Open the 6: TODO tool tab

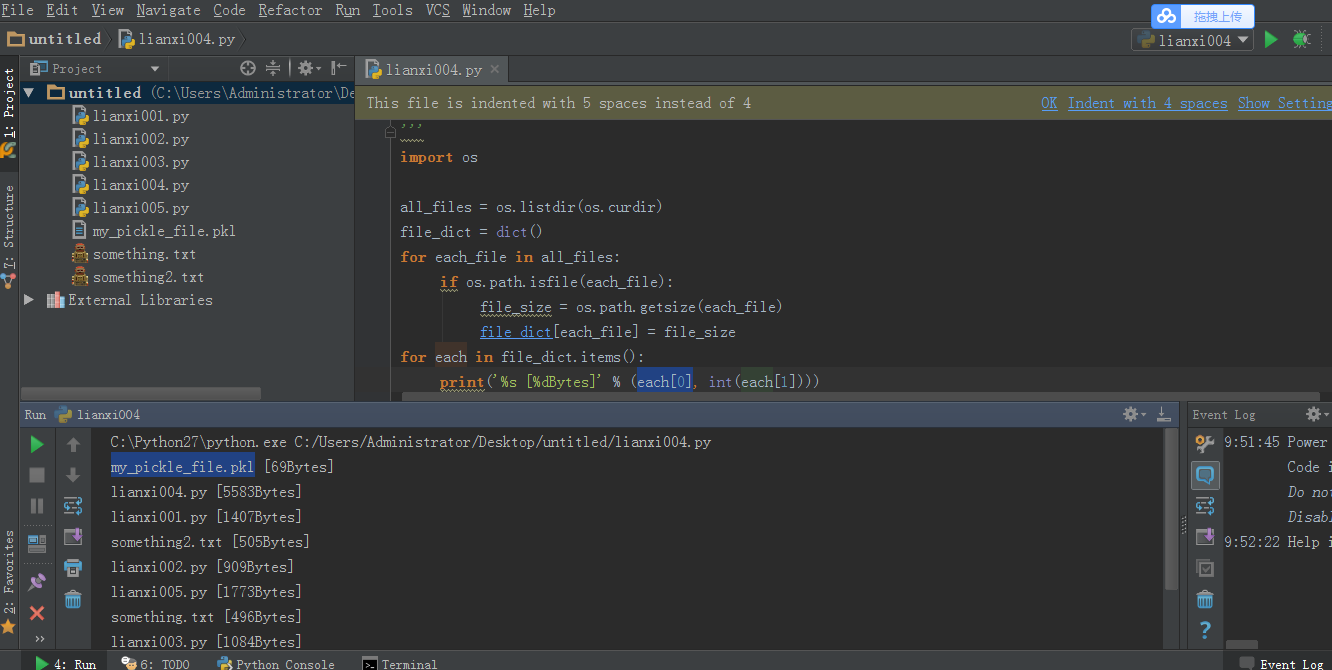[x=156, y=663]
